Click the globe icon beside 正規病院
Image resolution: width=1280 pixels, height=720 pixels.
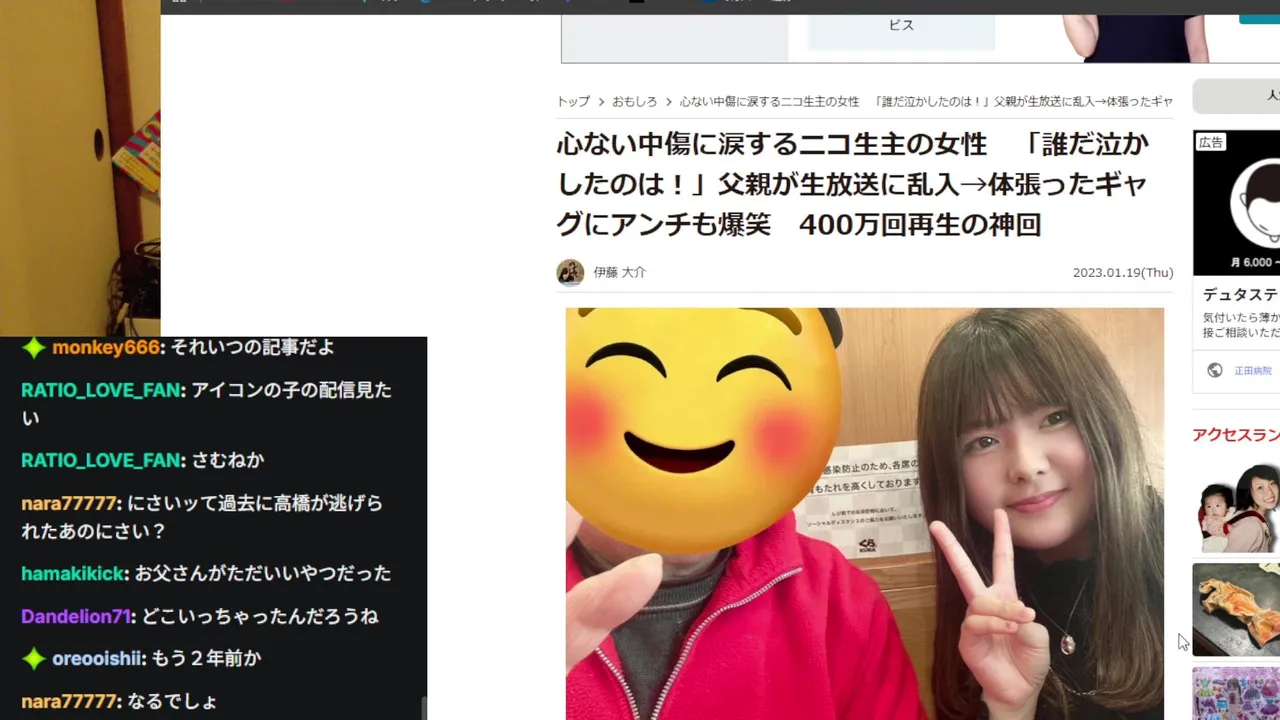pyautogui.click(x=1215, y=370)
